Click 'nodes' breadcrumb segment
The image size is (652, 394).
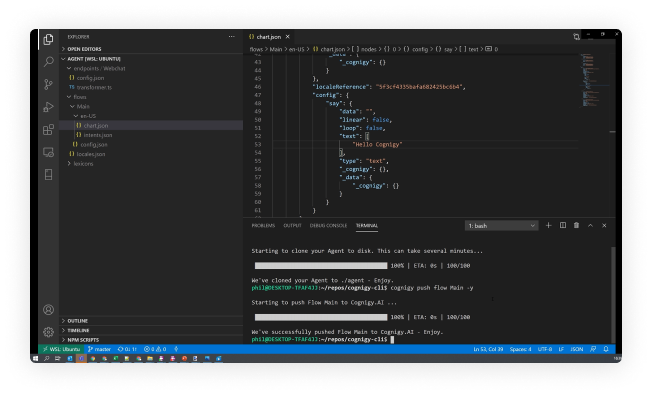pos(368,49)
